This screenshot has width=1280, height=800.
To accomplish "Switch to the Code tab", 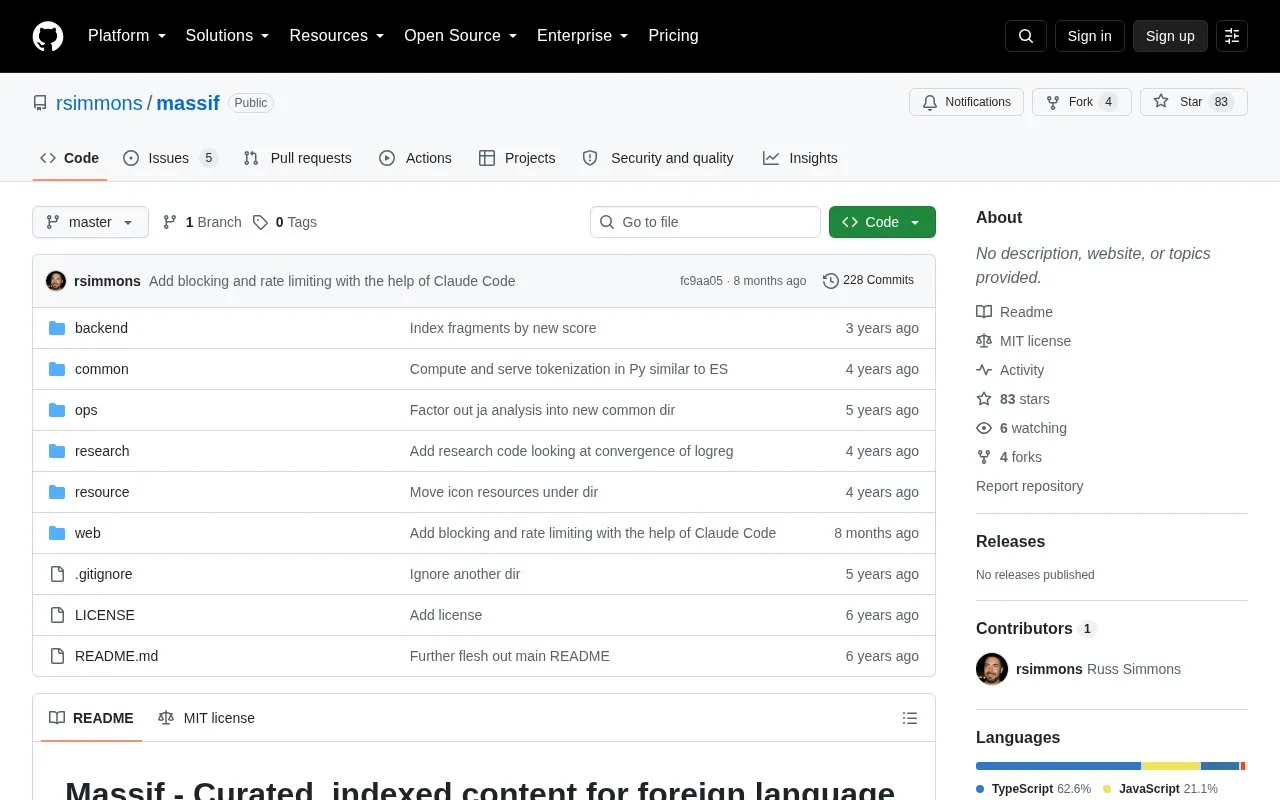I will click(69, 158).
